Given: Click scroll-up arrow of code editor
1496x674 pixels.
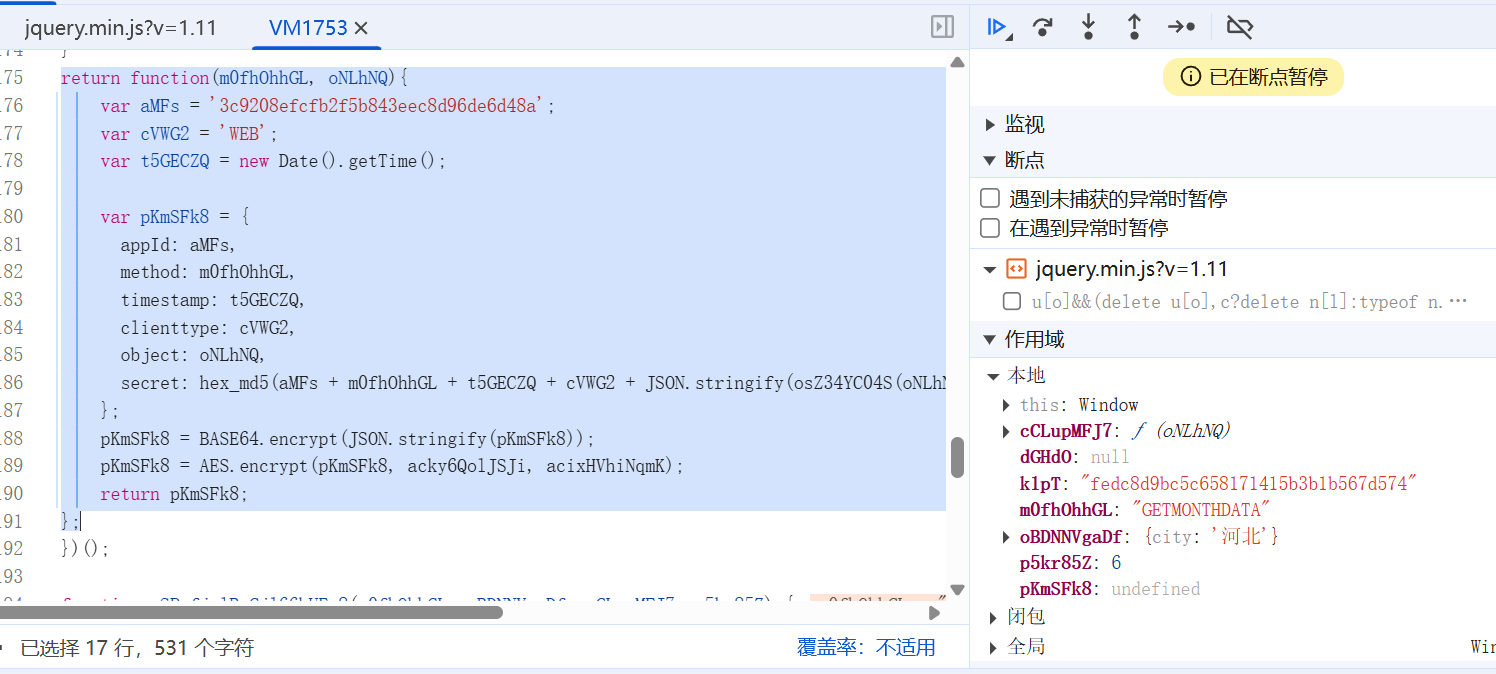Looking at the screenshot, I should [957, 62].
